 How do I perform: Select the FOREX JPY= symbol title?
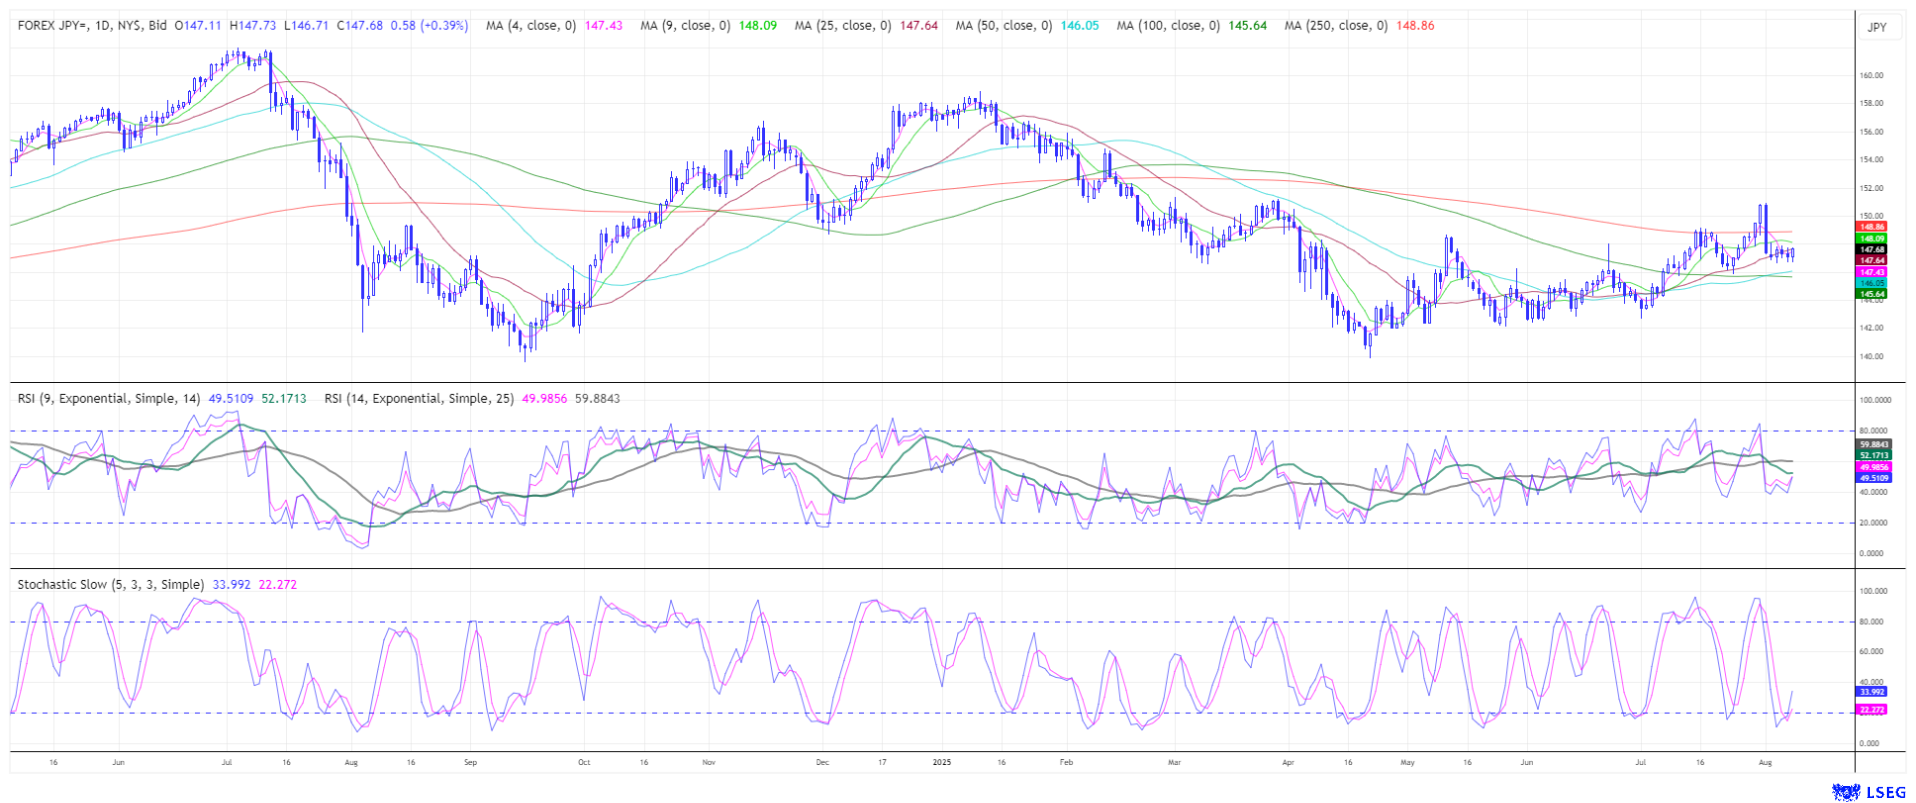pyautogui.click(x=92, y=26)
